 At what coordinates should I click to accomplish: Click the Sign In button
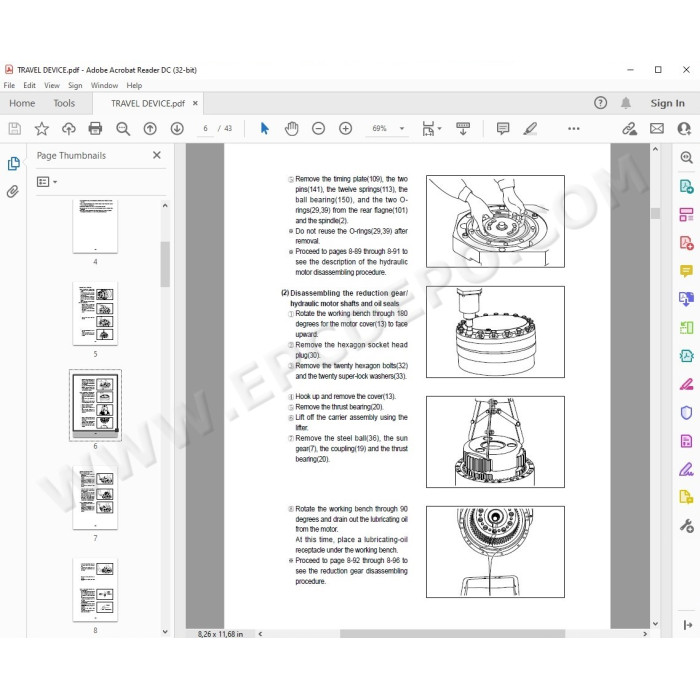pyautogui.click(x=667, y=103)
